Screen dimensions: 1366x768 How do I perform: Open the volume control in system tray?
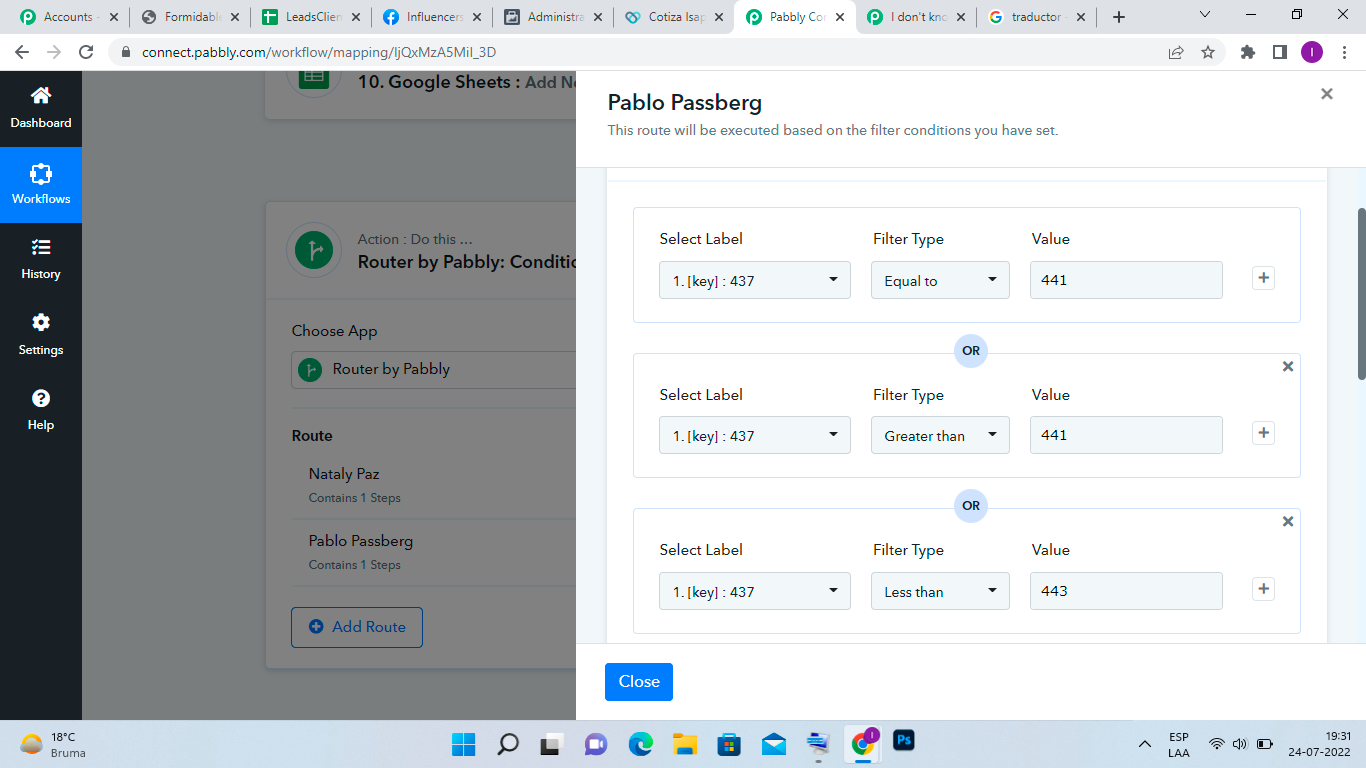(1240, 744)
